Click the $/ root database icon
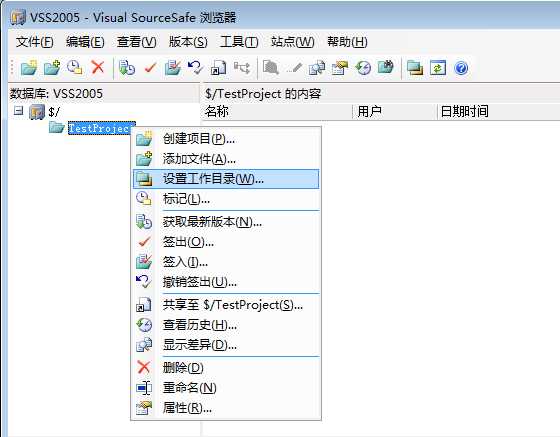Screen dimensions: 560x437 [x=37, y=111]
